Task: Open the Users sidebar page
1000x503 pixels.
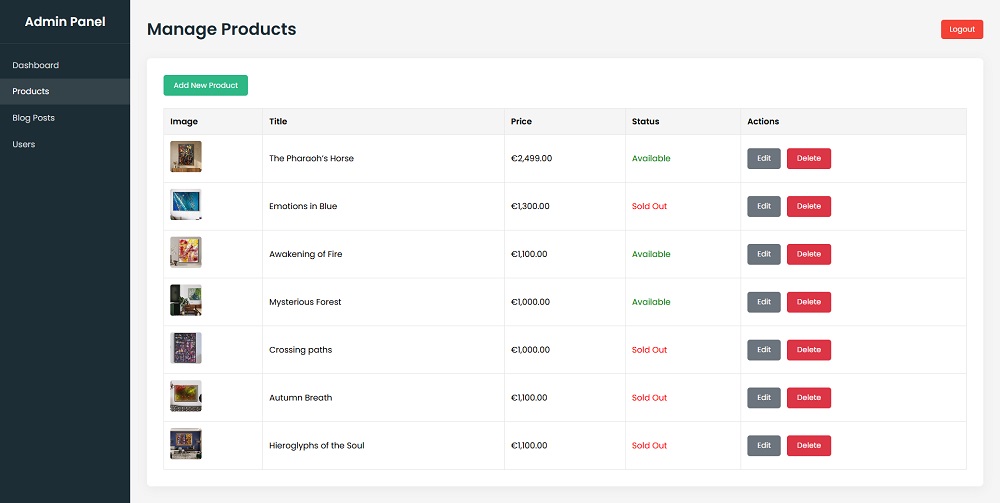Action: pyautogui.click(x=24, y=144)
